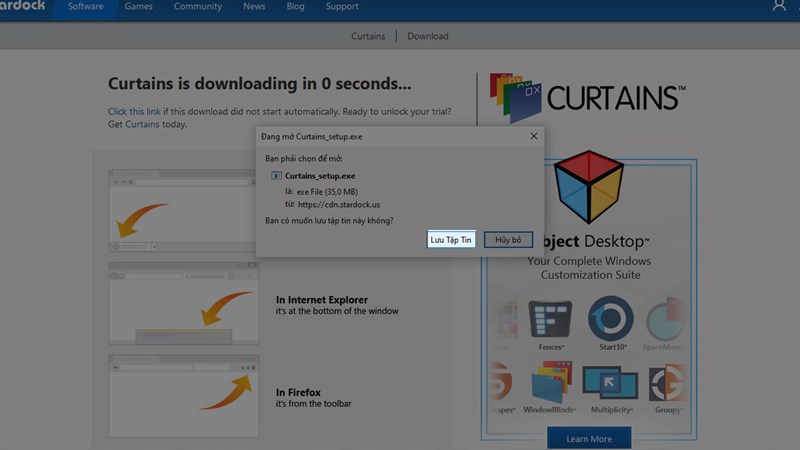Click the 'In Internet Explorer' heading
Viewport: 800px width, 450px height.
pyautogui.click(x=322, y=299)
